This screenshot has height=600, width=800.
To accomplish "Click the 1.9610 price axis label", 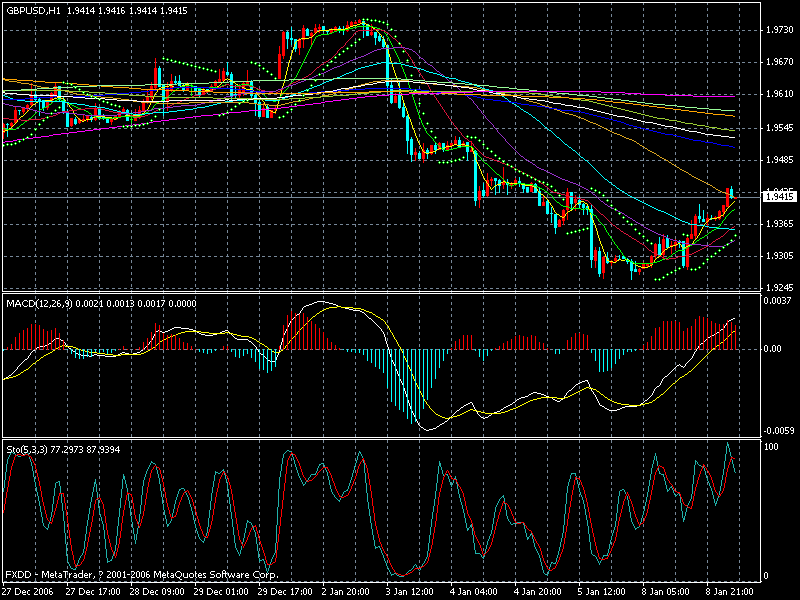I will (x=778, y=94).
